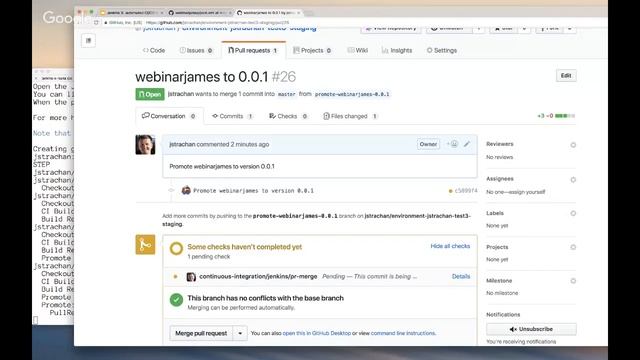Click the '1 pending check' text
The image size is (640, 360).
tap(209, 257)
